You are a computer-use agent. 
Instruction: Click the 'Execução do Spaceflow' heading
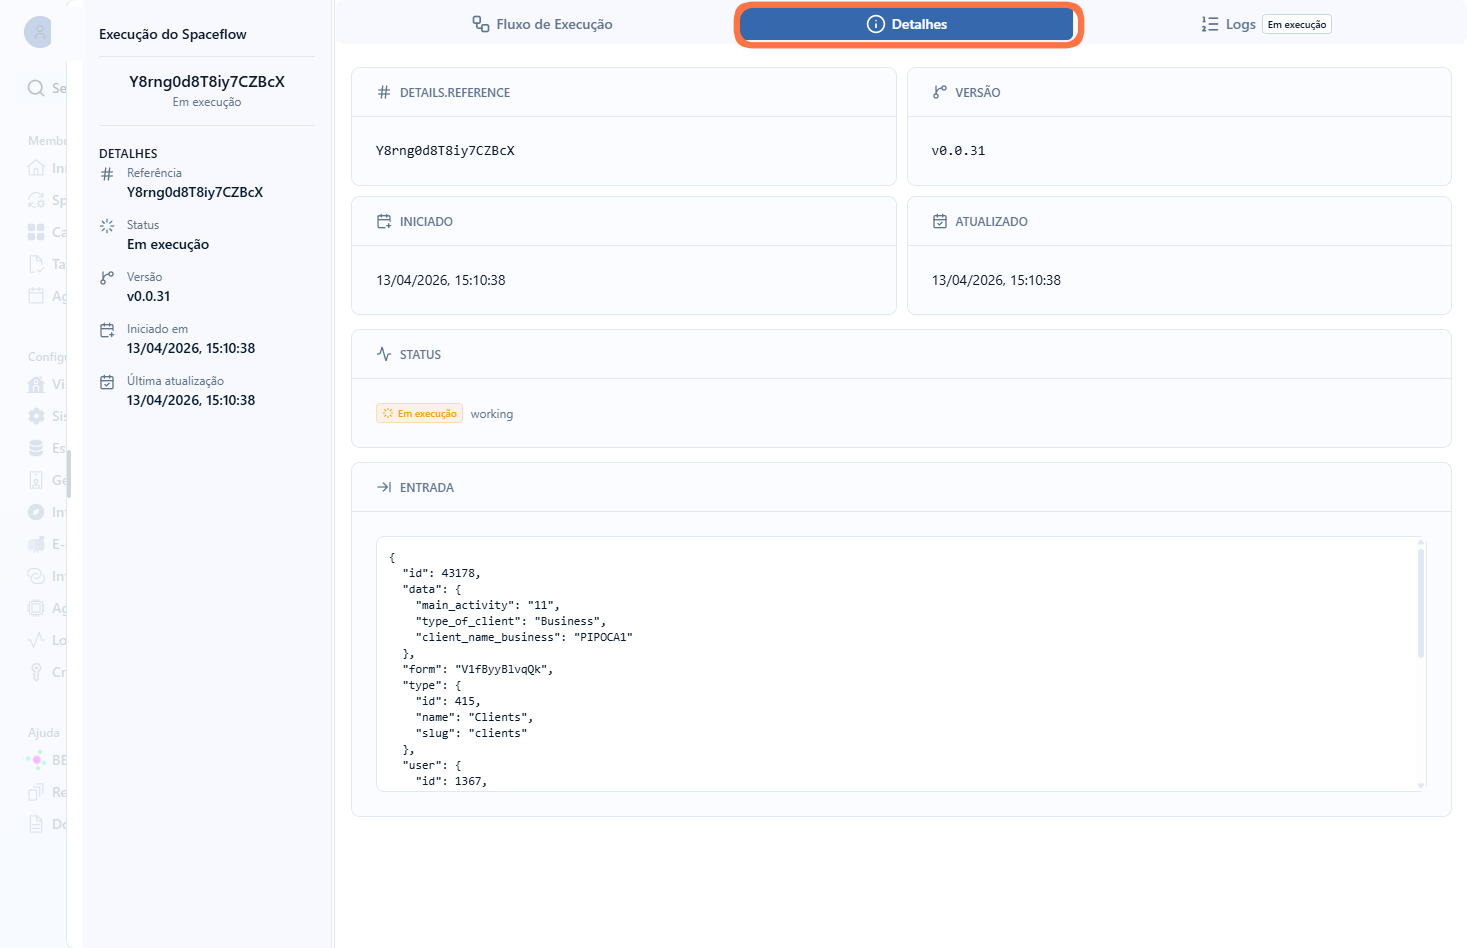click(x=173, y=34)
